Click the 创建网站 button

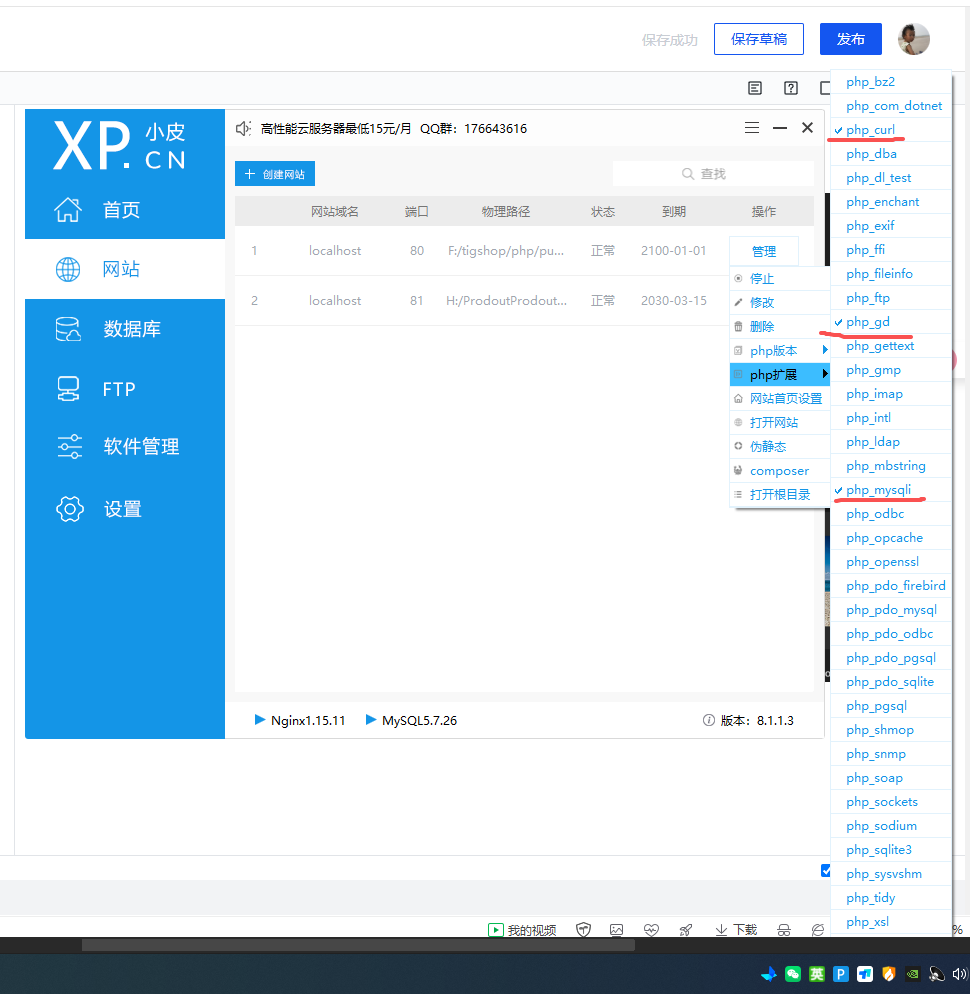pyautogui.click(x=275, y=174)
